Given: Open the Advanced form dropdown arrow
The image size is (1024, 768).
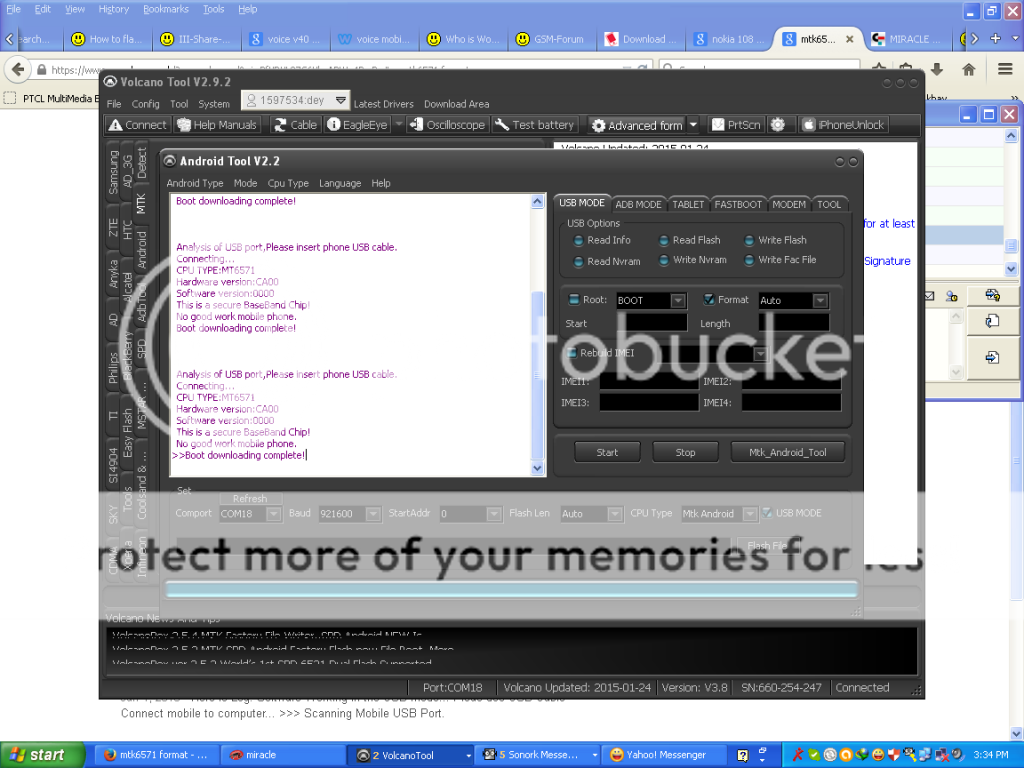Looking at the screenshot, I should point(694,125).
